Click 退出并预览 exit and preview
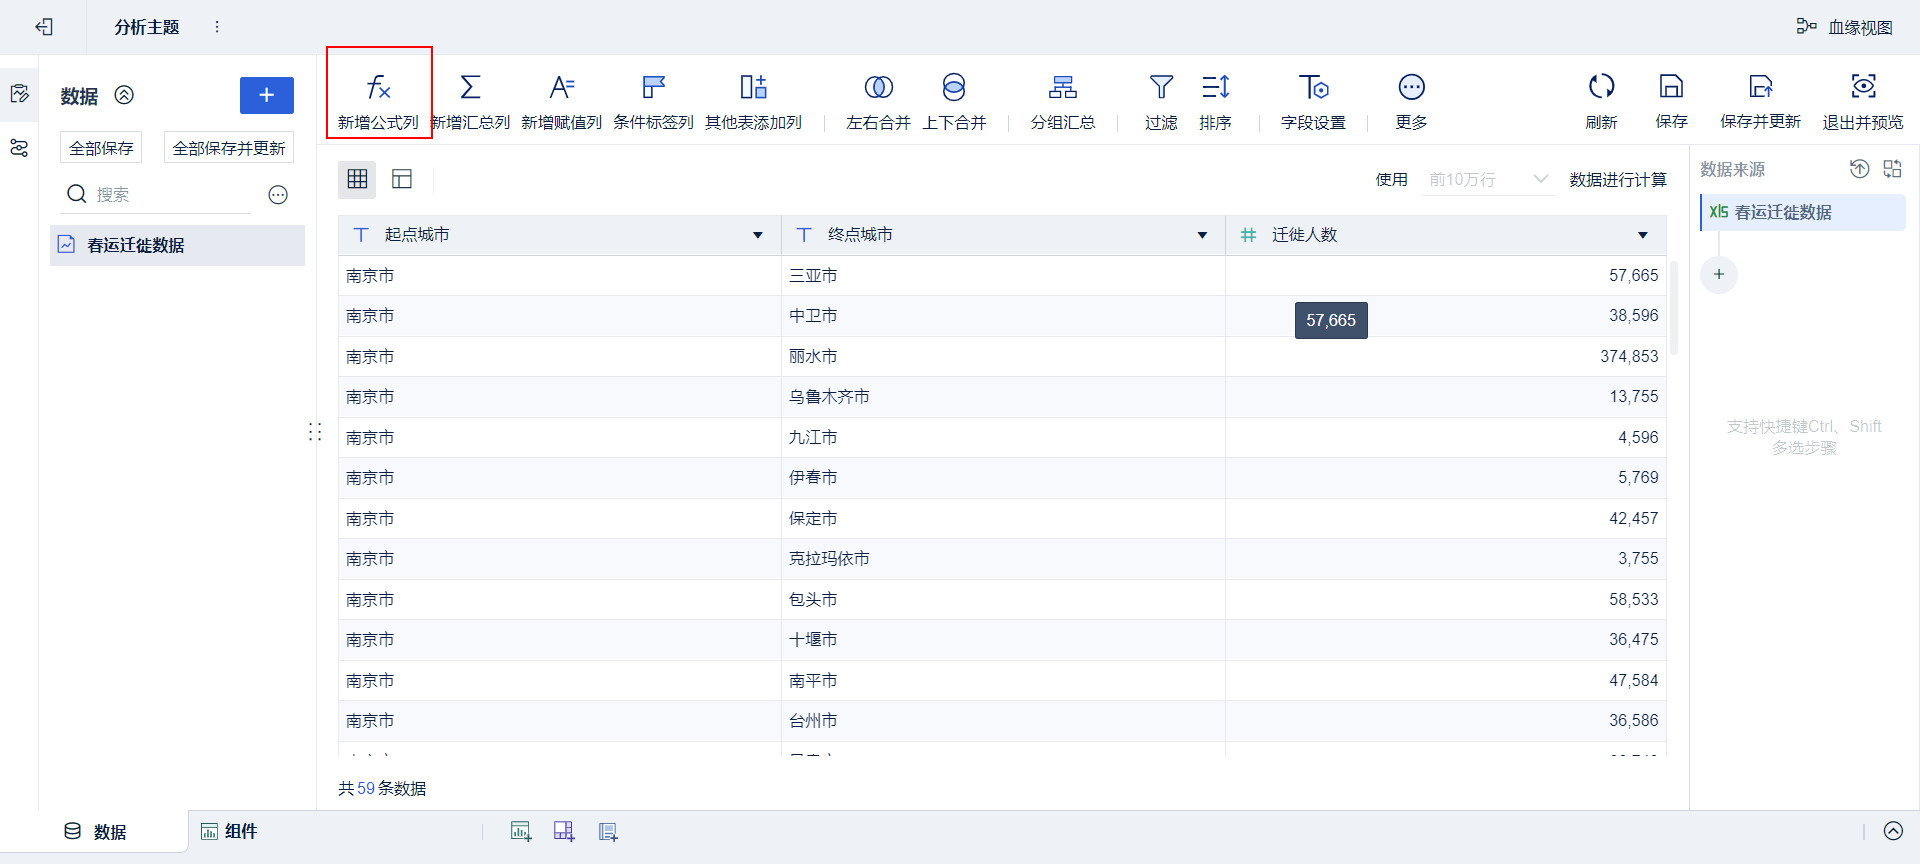 1863,101
